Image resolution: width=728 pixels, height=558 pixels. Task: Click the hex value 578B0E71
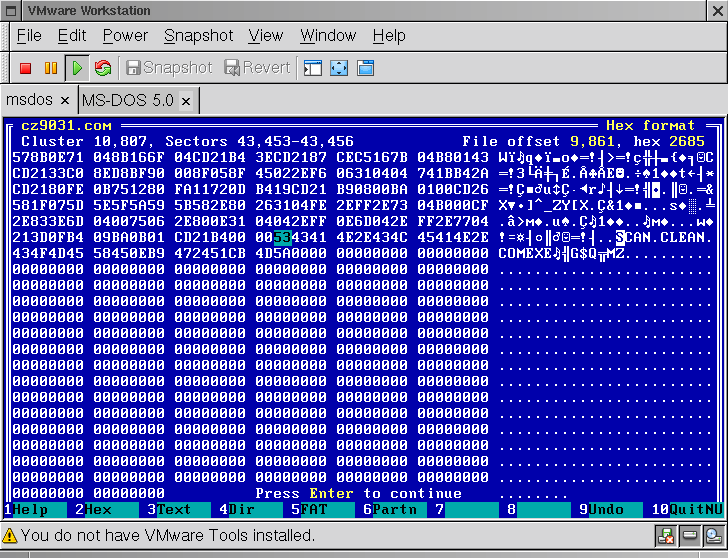[48, 157]
